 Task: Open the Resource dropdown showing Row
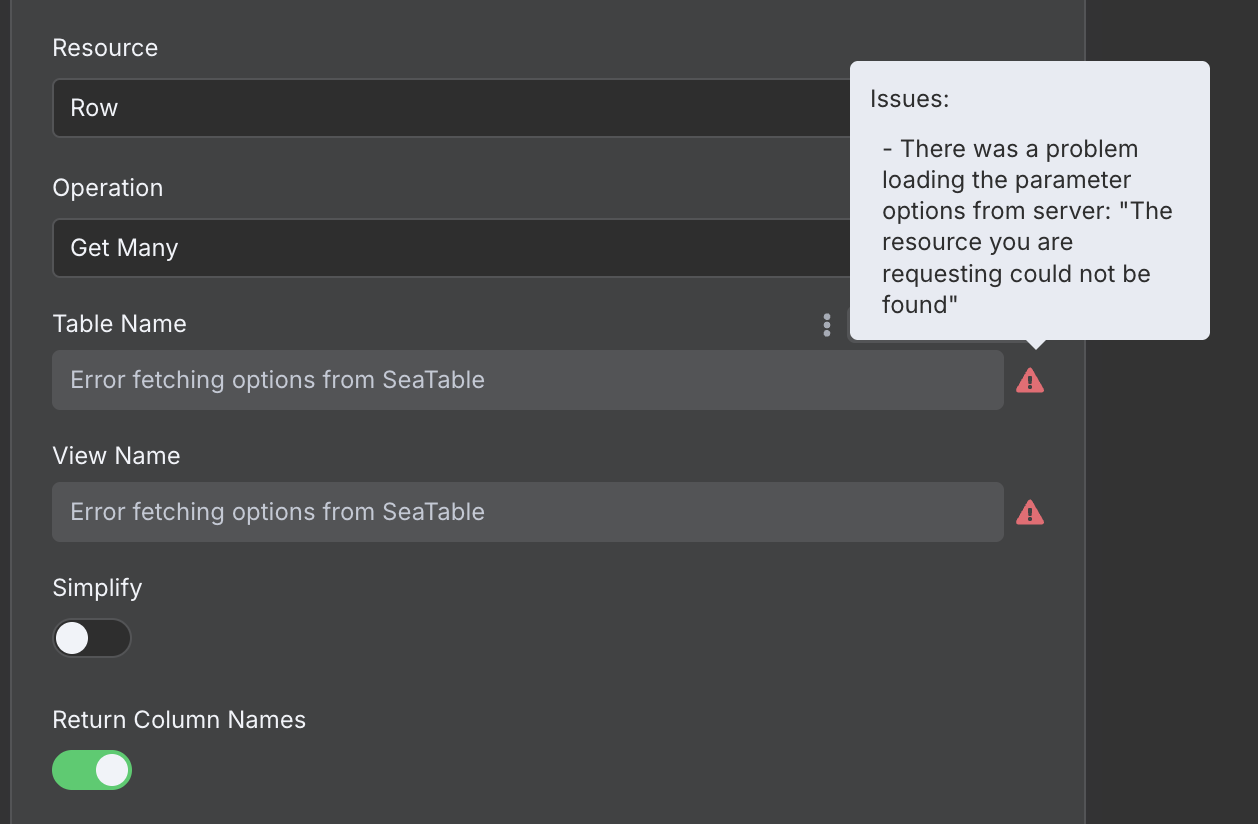[452, 108]
